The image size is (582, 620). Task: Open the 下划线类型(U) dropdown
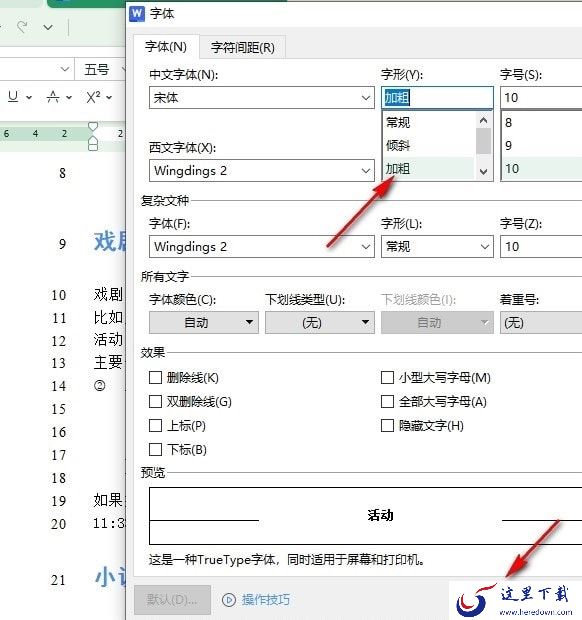pyautogui.click(x=319, y=322)
